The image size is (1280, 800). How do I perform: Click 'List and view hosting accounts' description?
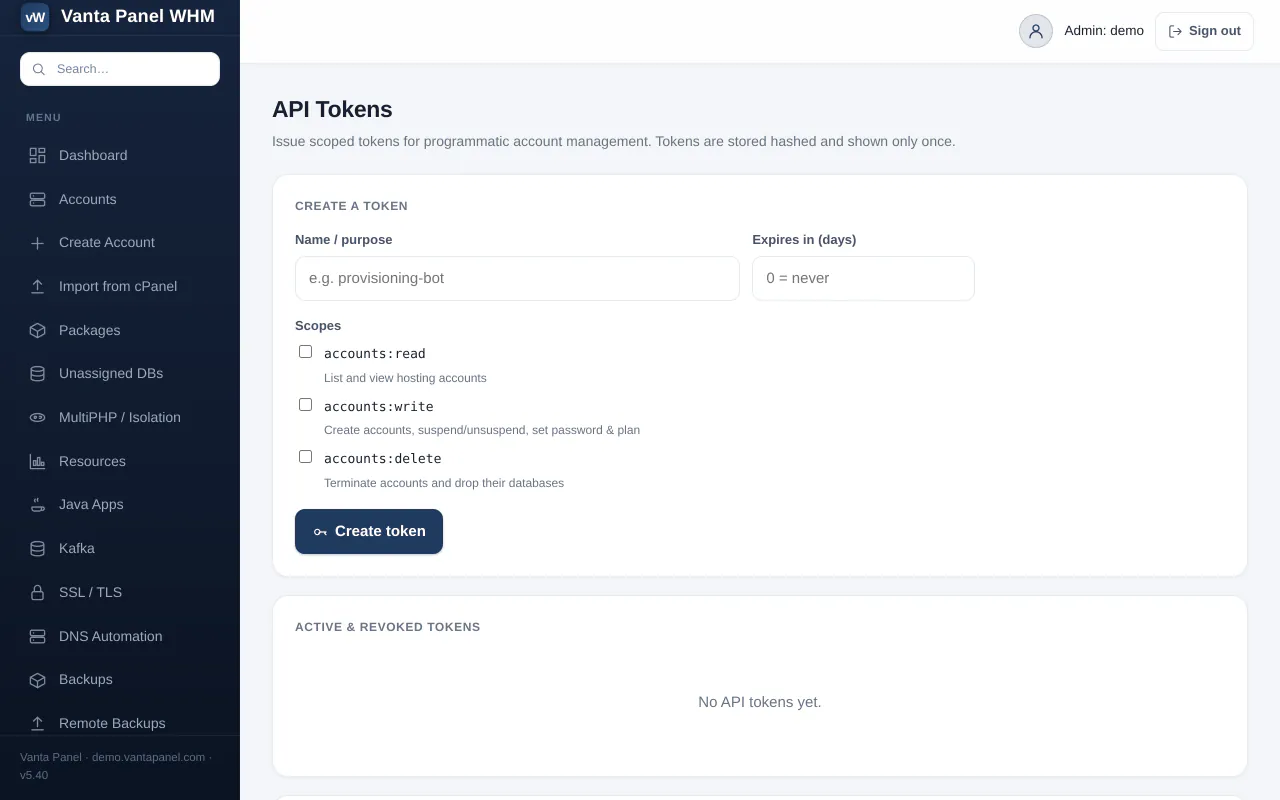pos(405,378)
